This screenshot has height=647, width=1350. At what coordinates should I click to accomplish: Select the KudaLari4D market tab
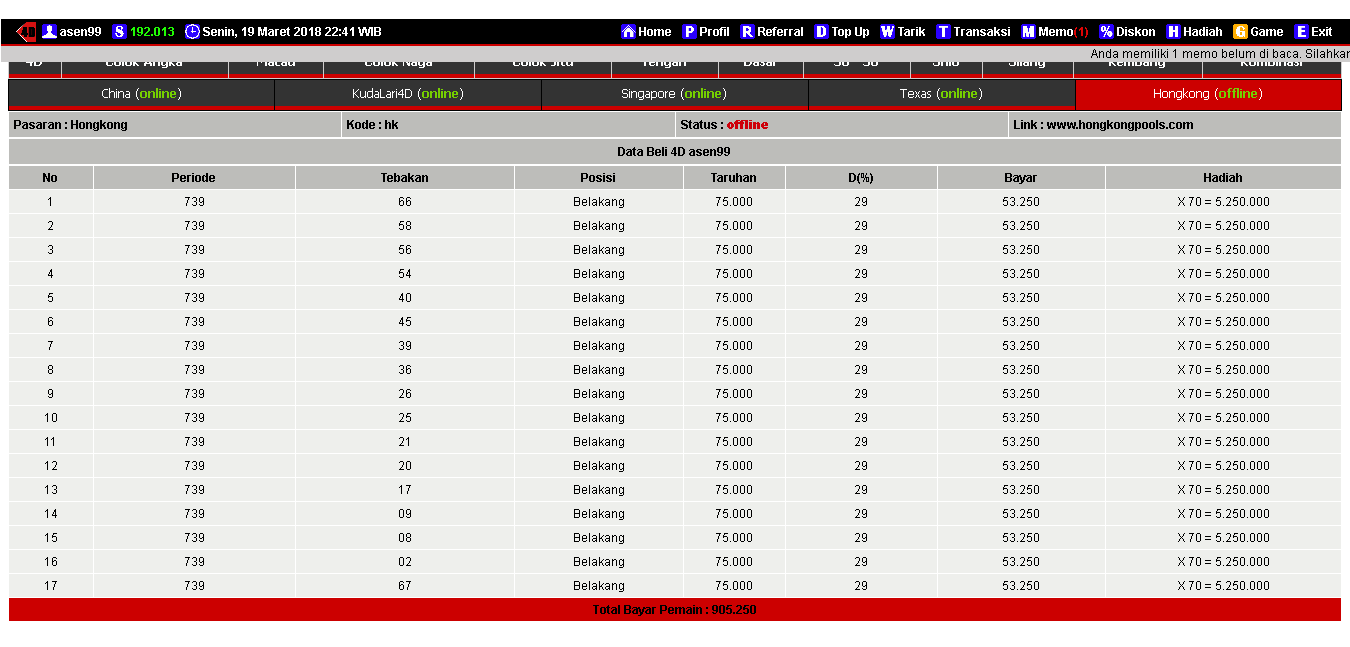[407, 94]
